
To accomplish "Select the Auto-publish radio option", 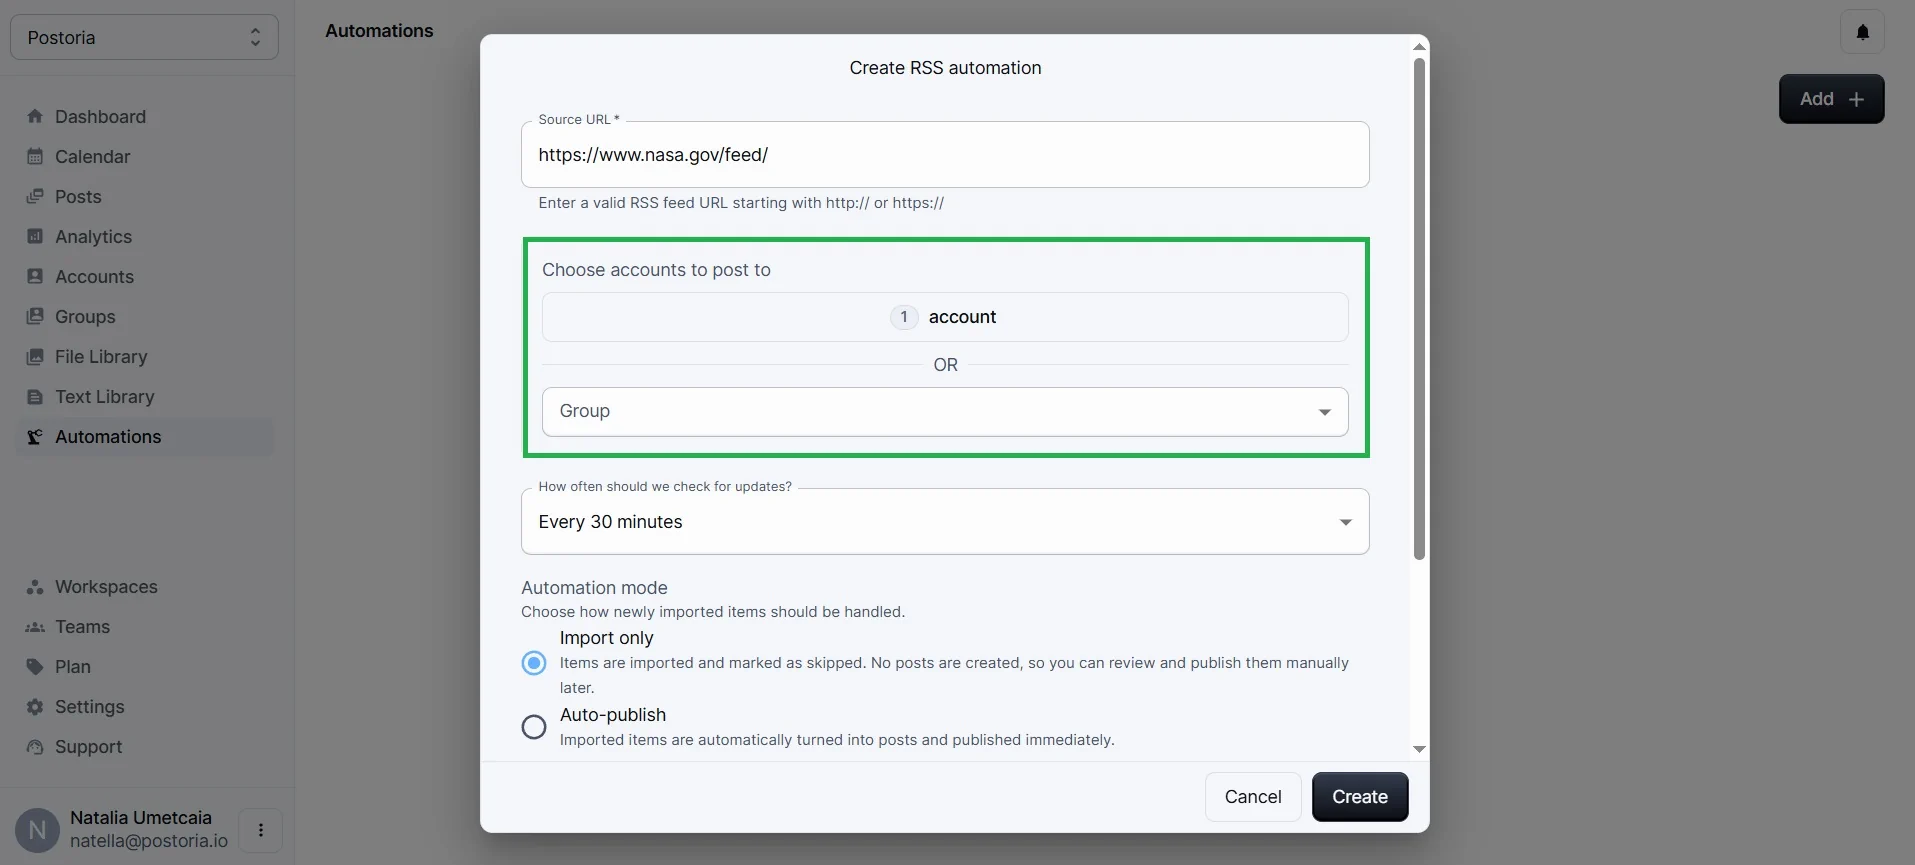I will [x=534, y=727].
